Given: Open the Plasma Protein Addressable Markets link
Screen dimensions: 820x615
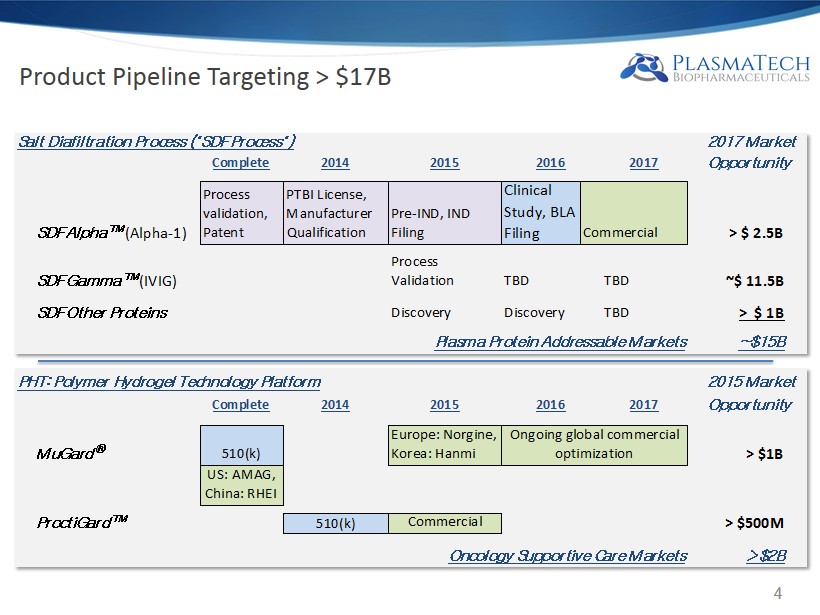Looking at the screenshot, I should (561, 342).
